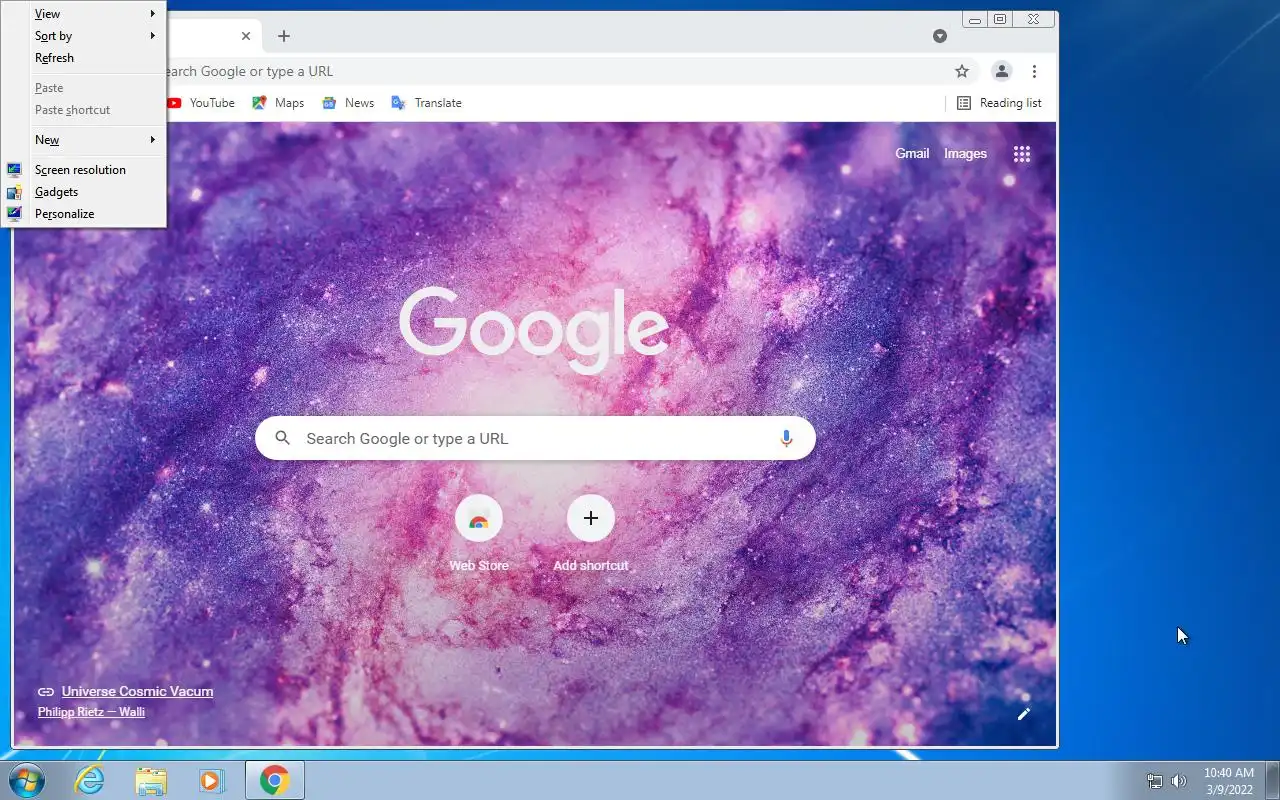Viewport: 1280px width, 800px height.
Task: Click the magnifier icon in search box
Action: pyautogui.click(x=283, y=438)
